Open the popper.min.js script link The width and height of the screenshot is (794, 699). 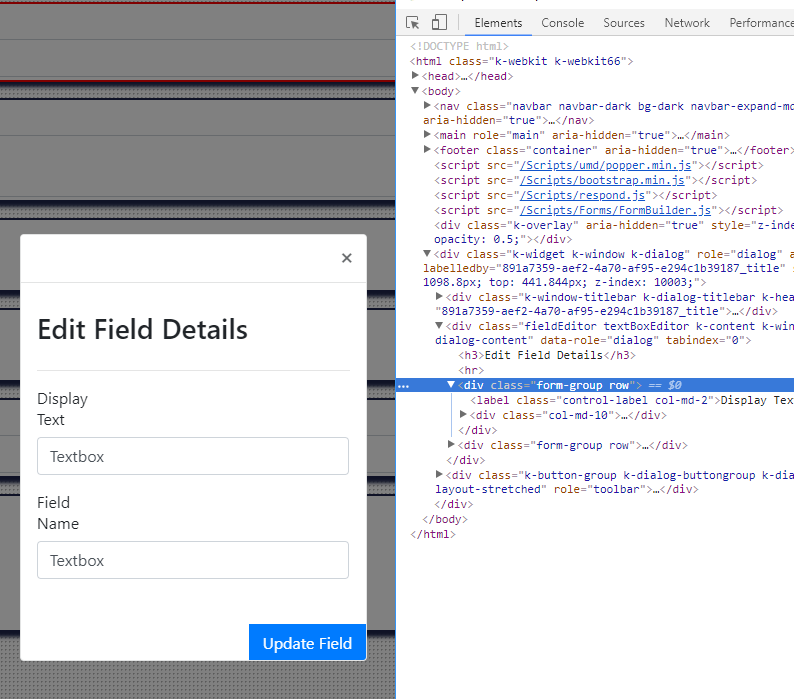[x=606, y=165]
